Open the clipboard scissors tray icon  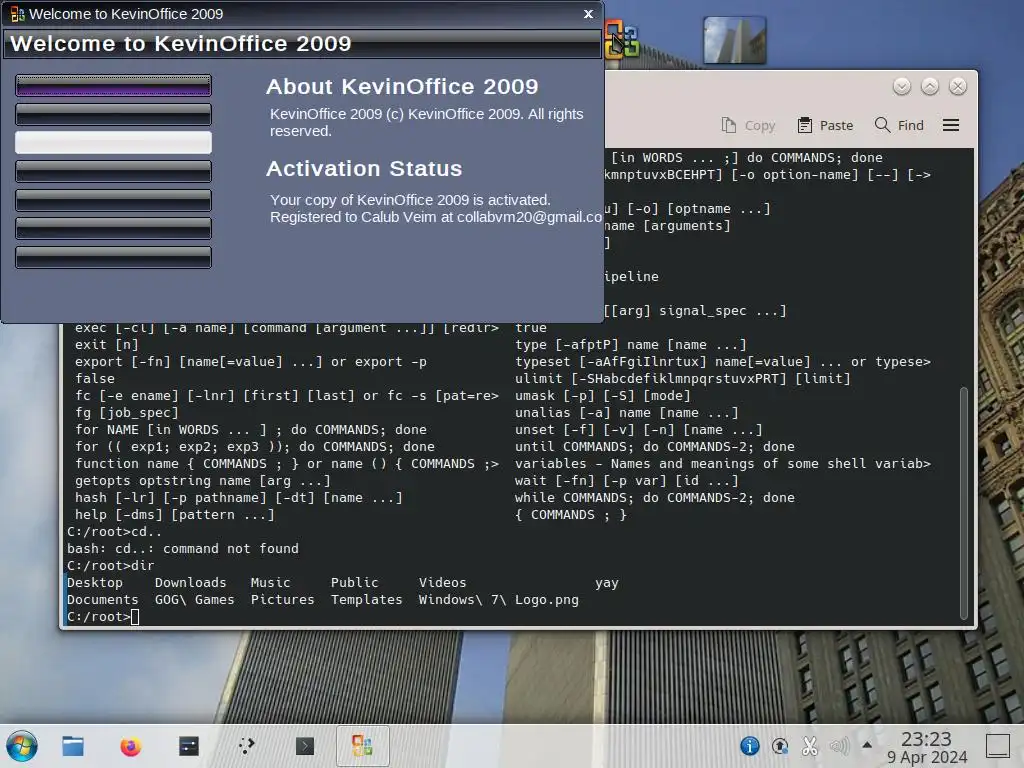810,746
